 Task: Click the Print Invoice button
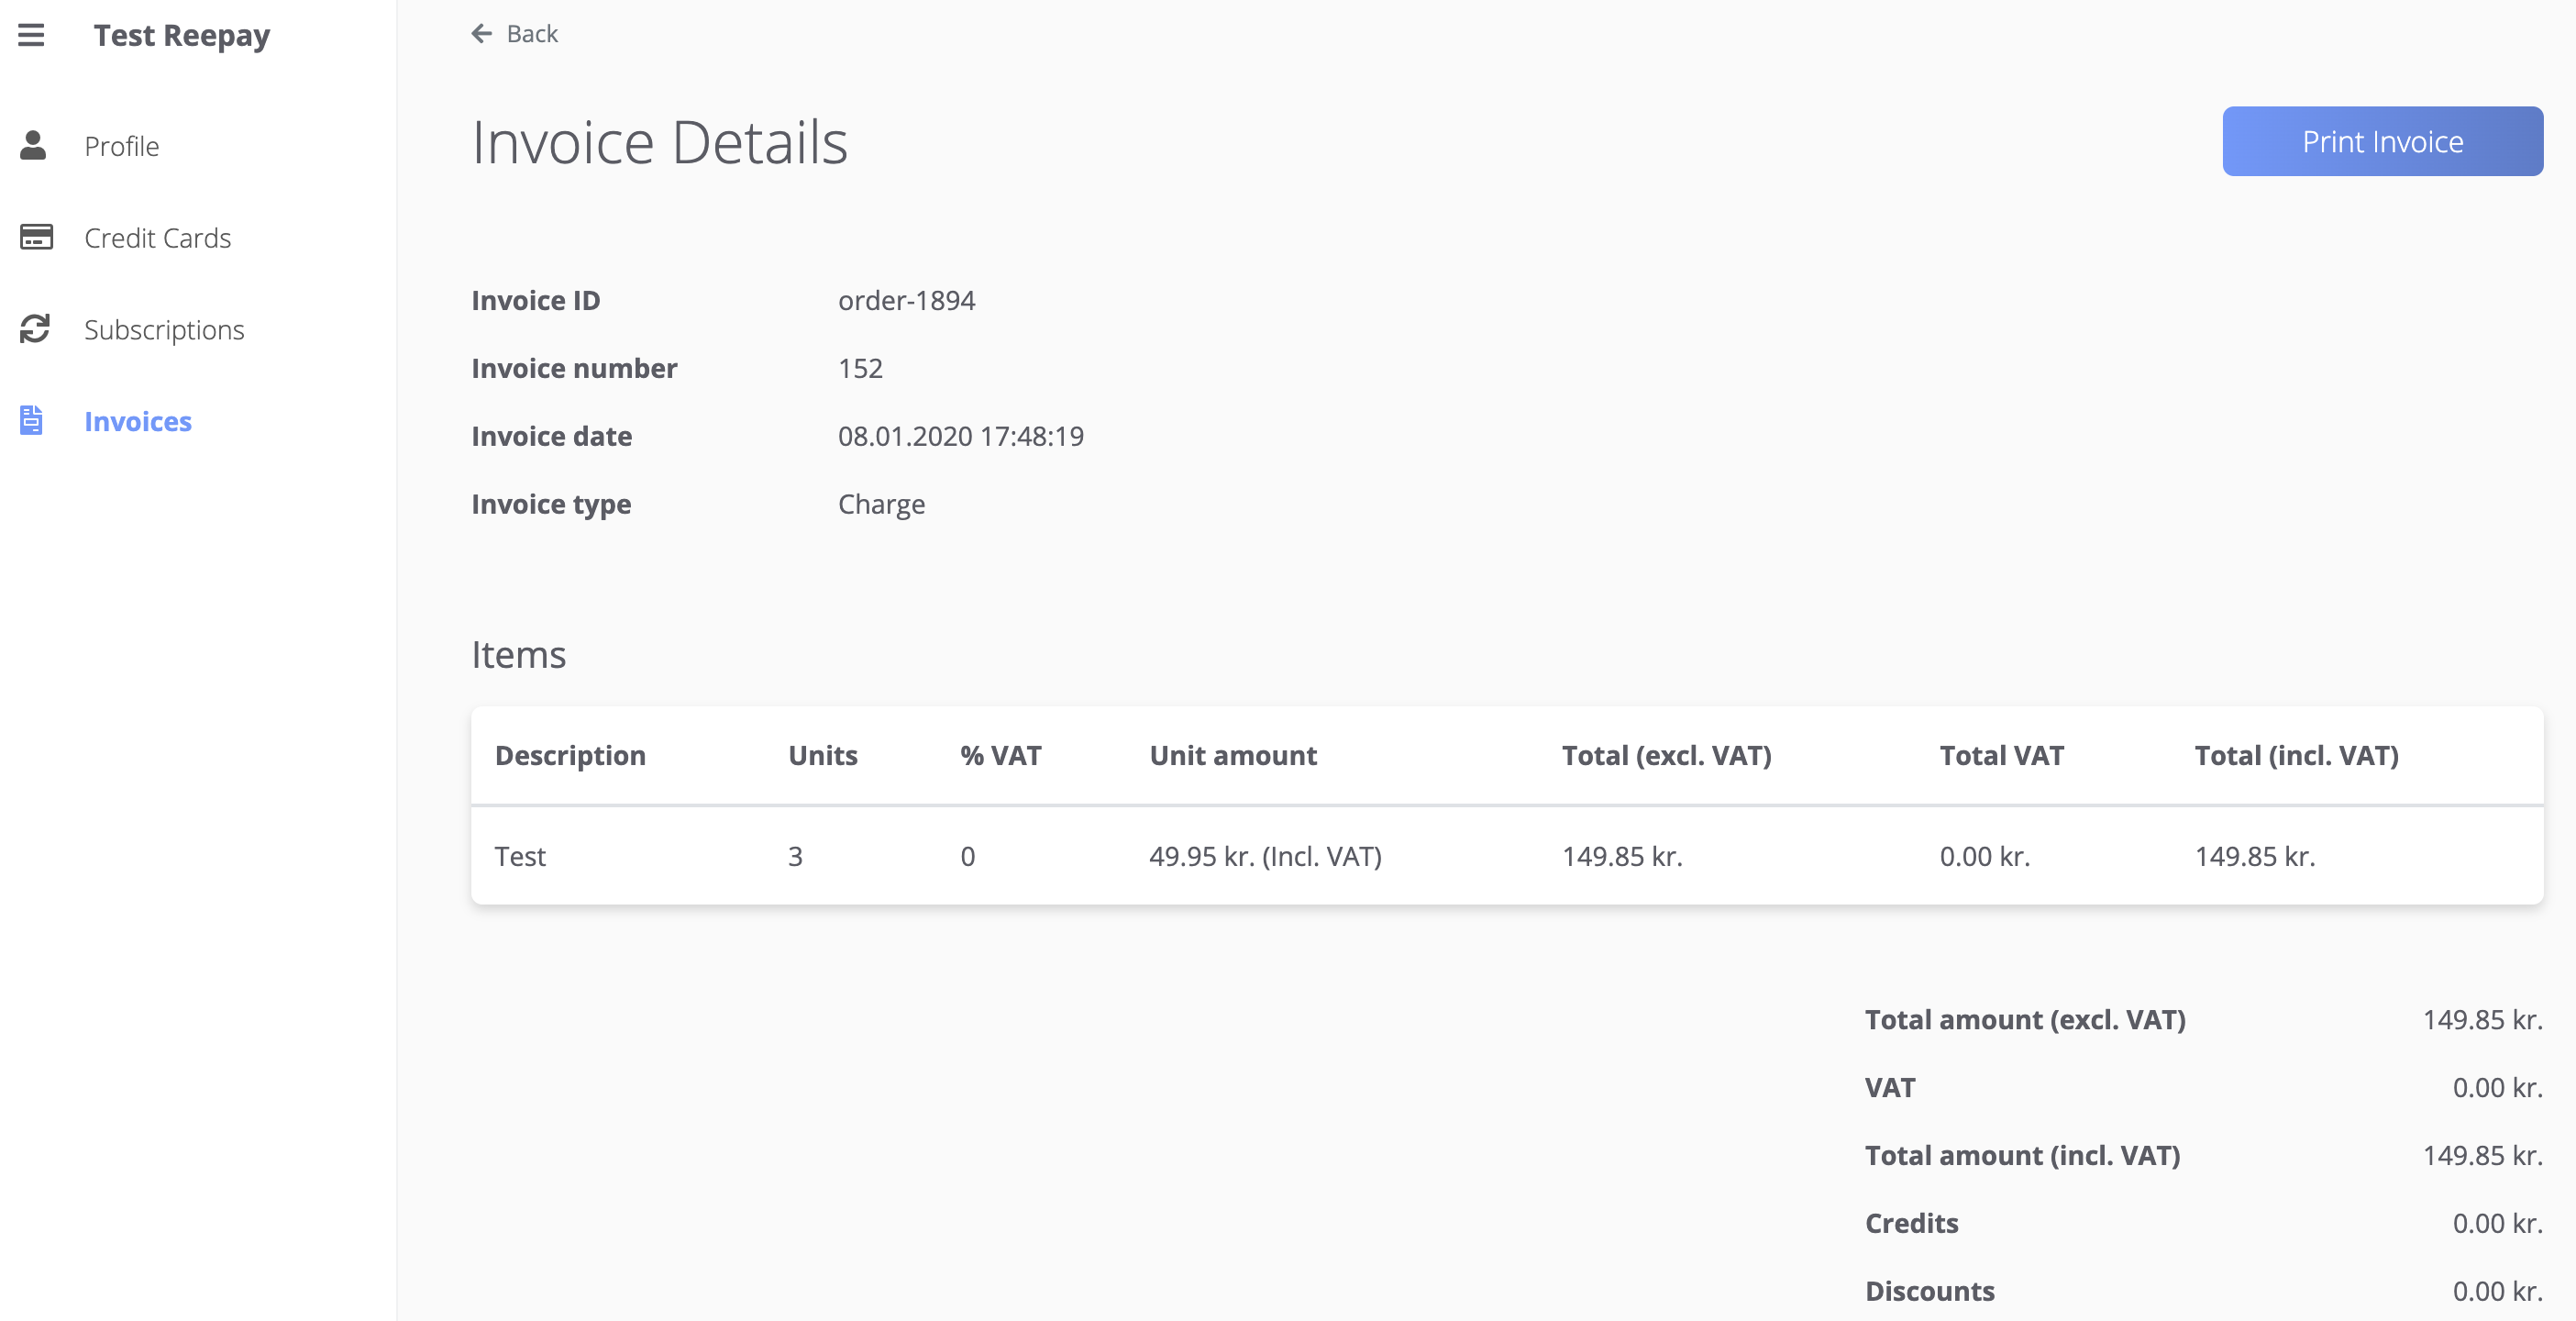coord(2382,141)
